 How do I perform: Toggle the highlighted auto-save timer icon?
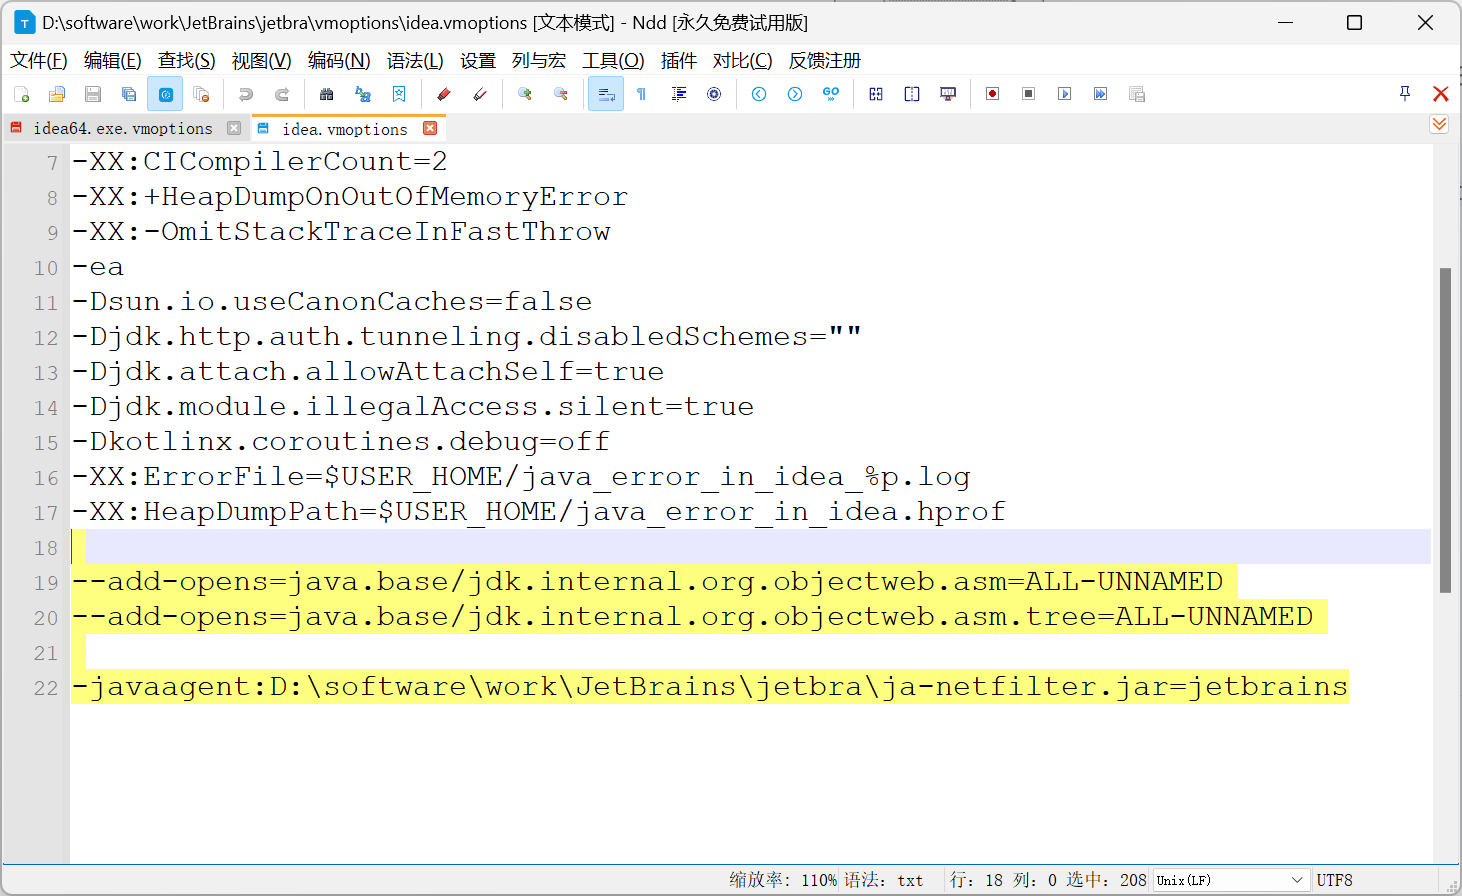[165, 94]
